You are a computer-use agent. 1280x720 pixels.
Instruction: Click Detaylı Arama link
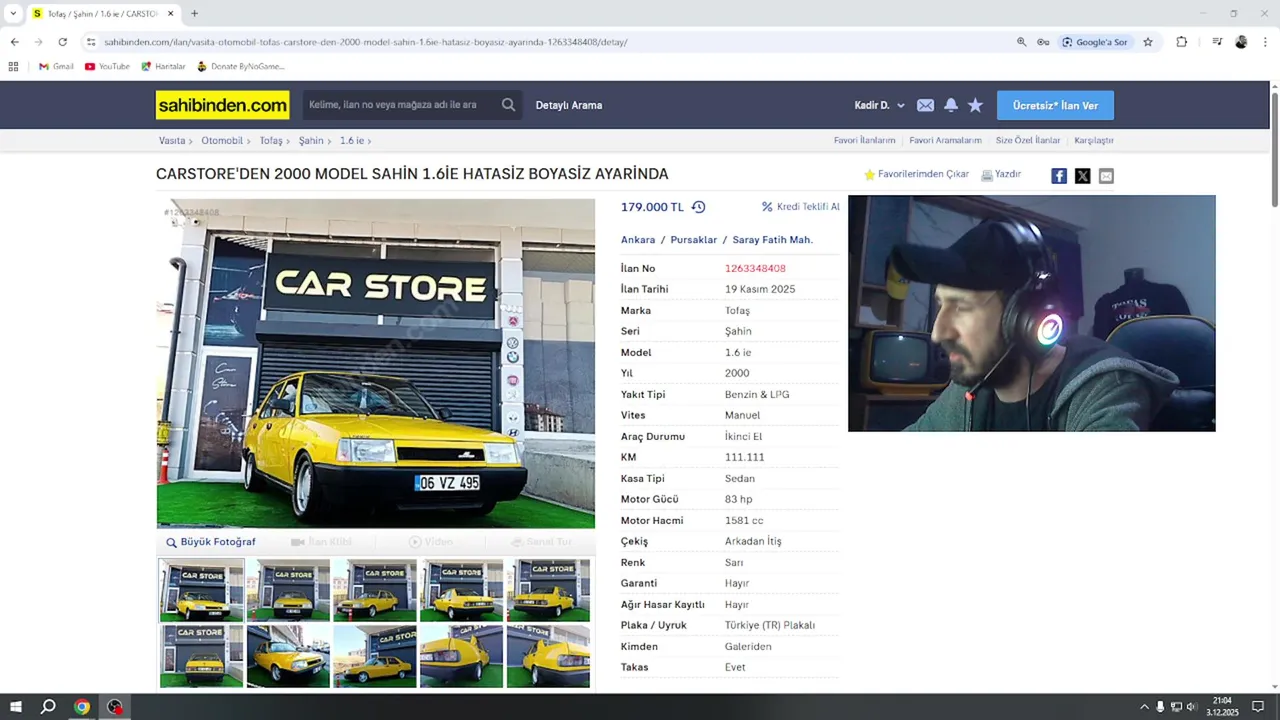(x=569, y=105)
